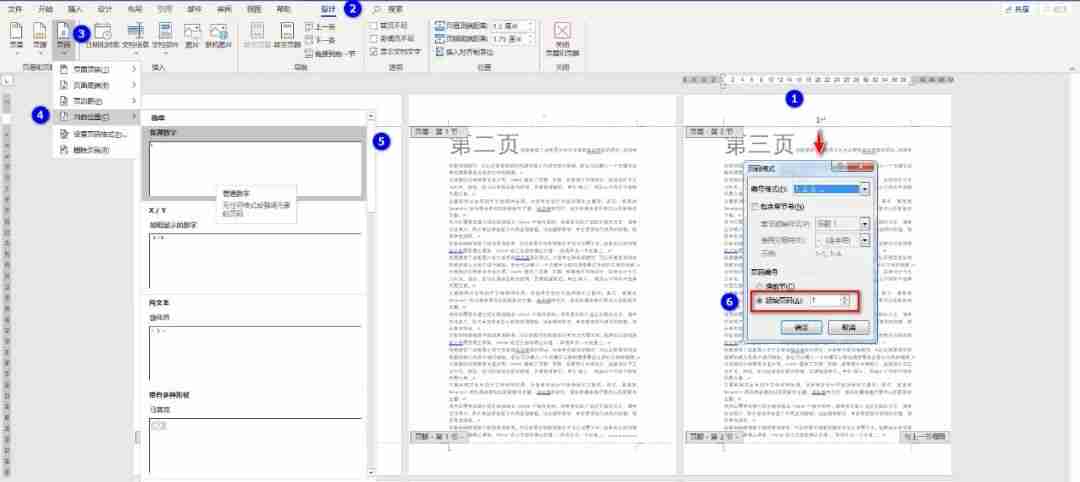This screenshot has height=482, width=1080.
Task: Jump to Previous (上一条) section header
Action: coord(321,28)
